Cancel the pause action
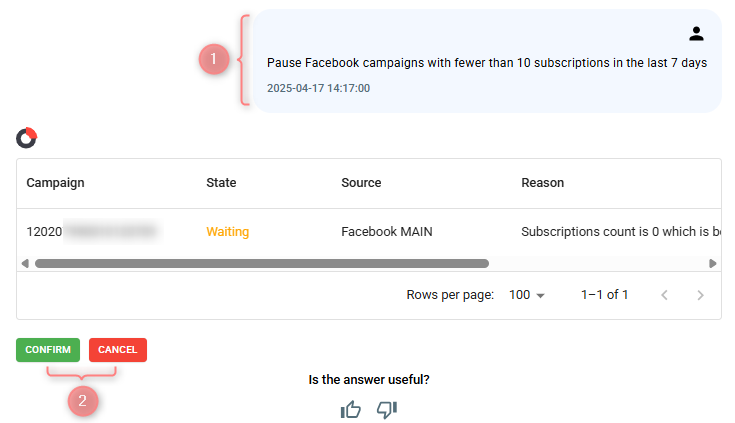 point(118,350)
